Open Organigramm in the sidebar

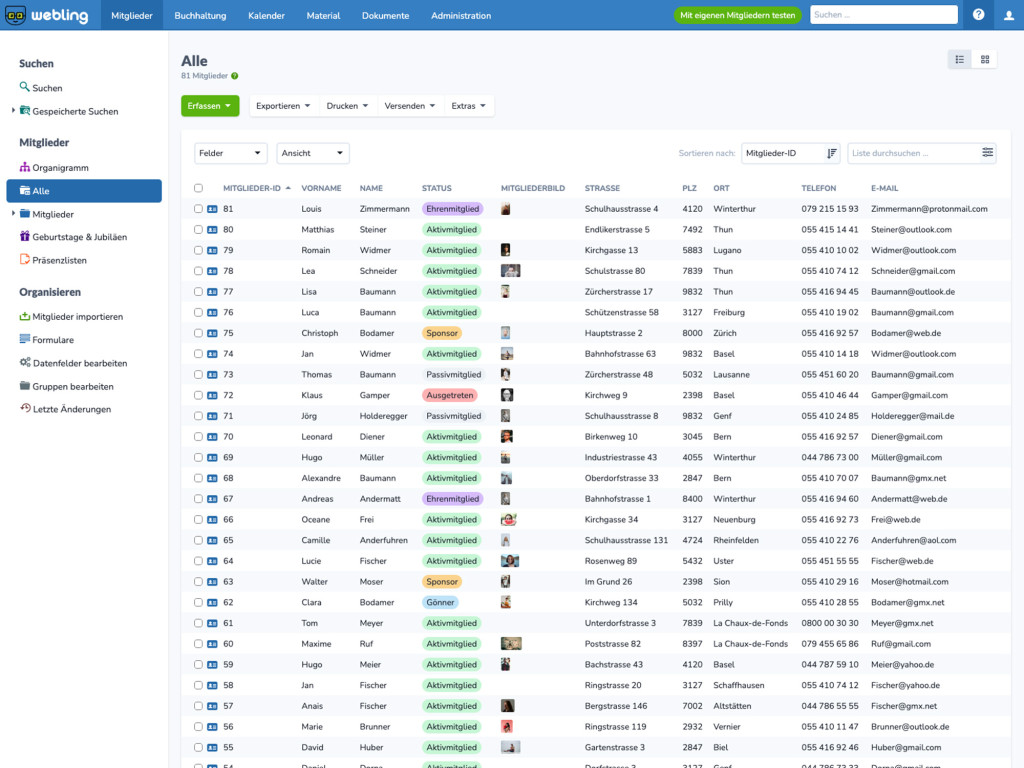61,167
